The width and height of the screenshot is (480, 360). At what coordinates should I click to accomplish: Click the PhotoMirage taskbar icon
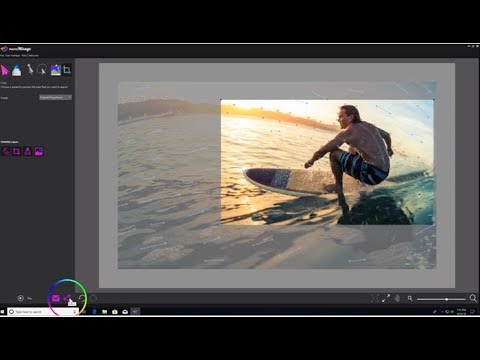click(135, 312)
